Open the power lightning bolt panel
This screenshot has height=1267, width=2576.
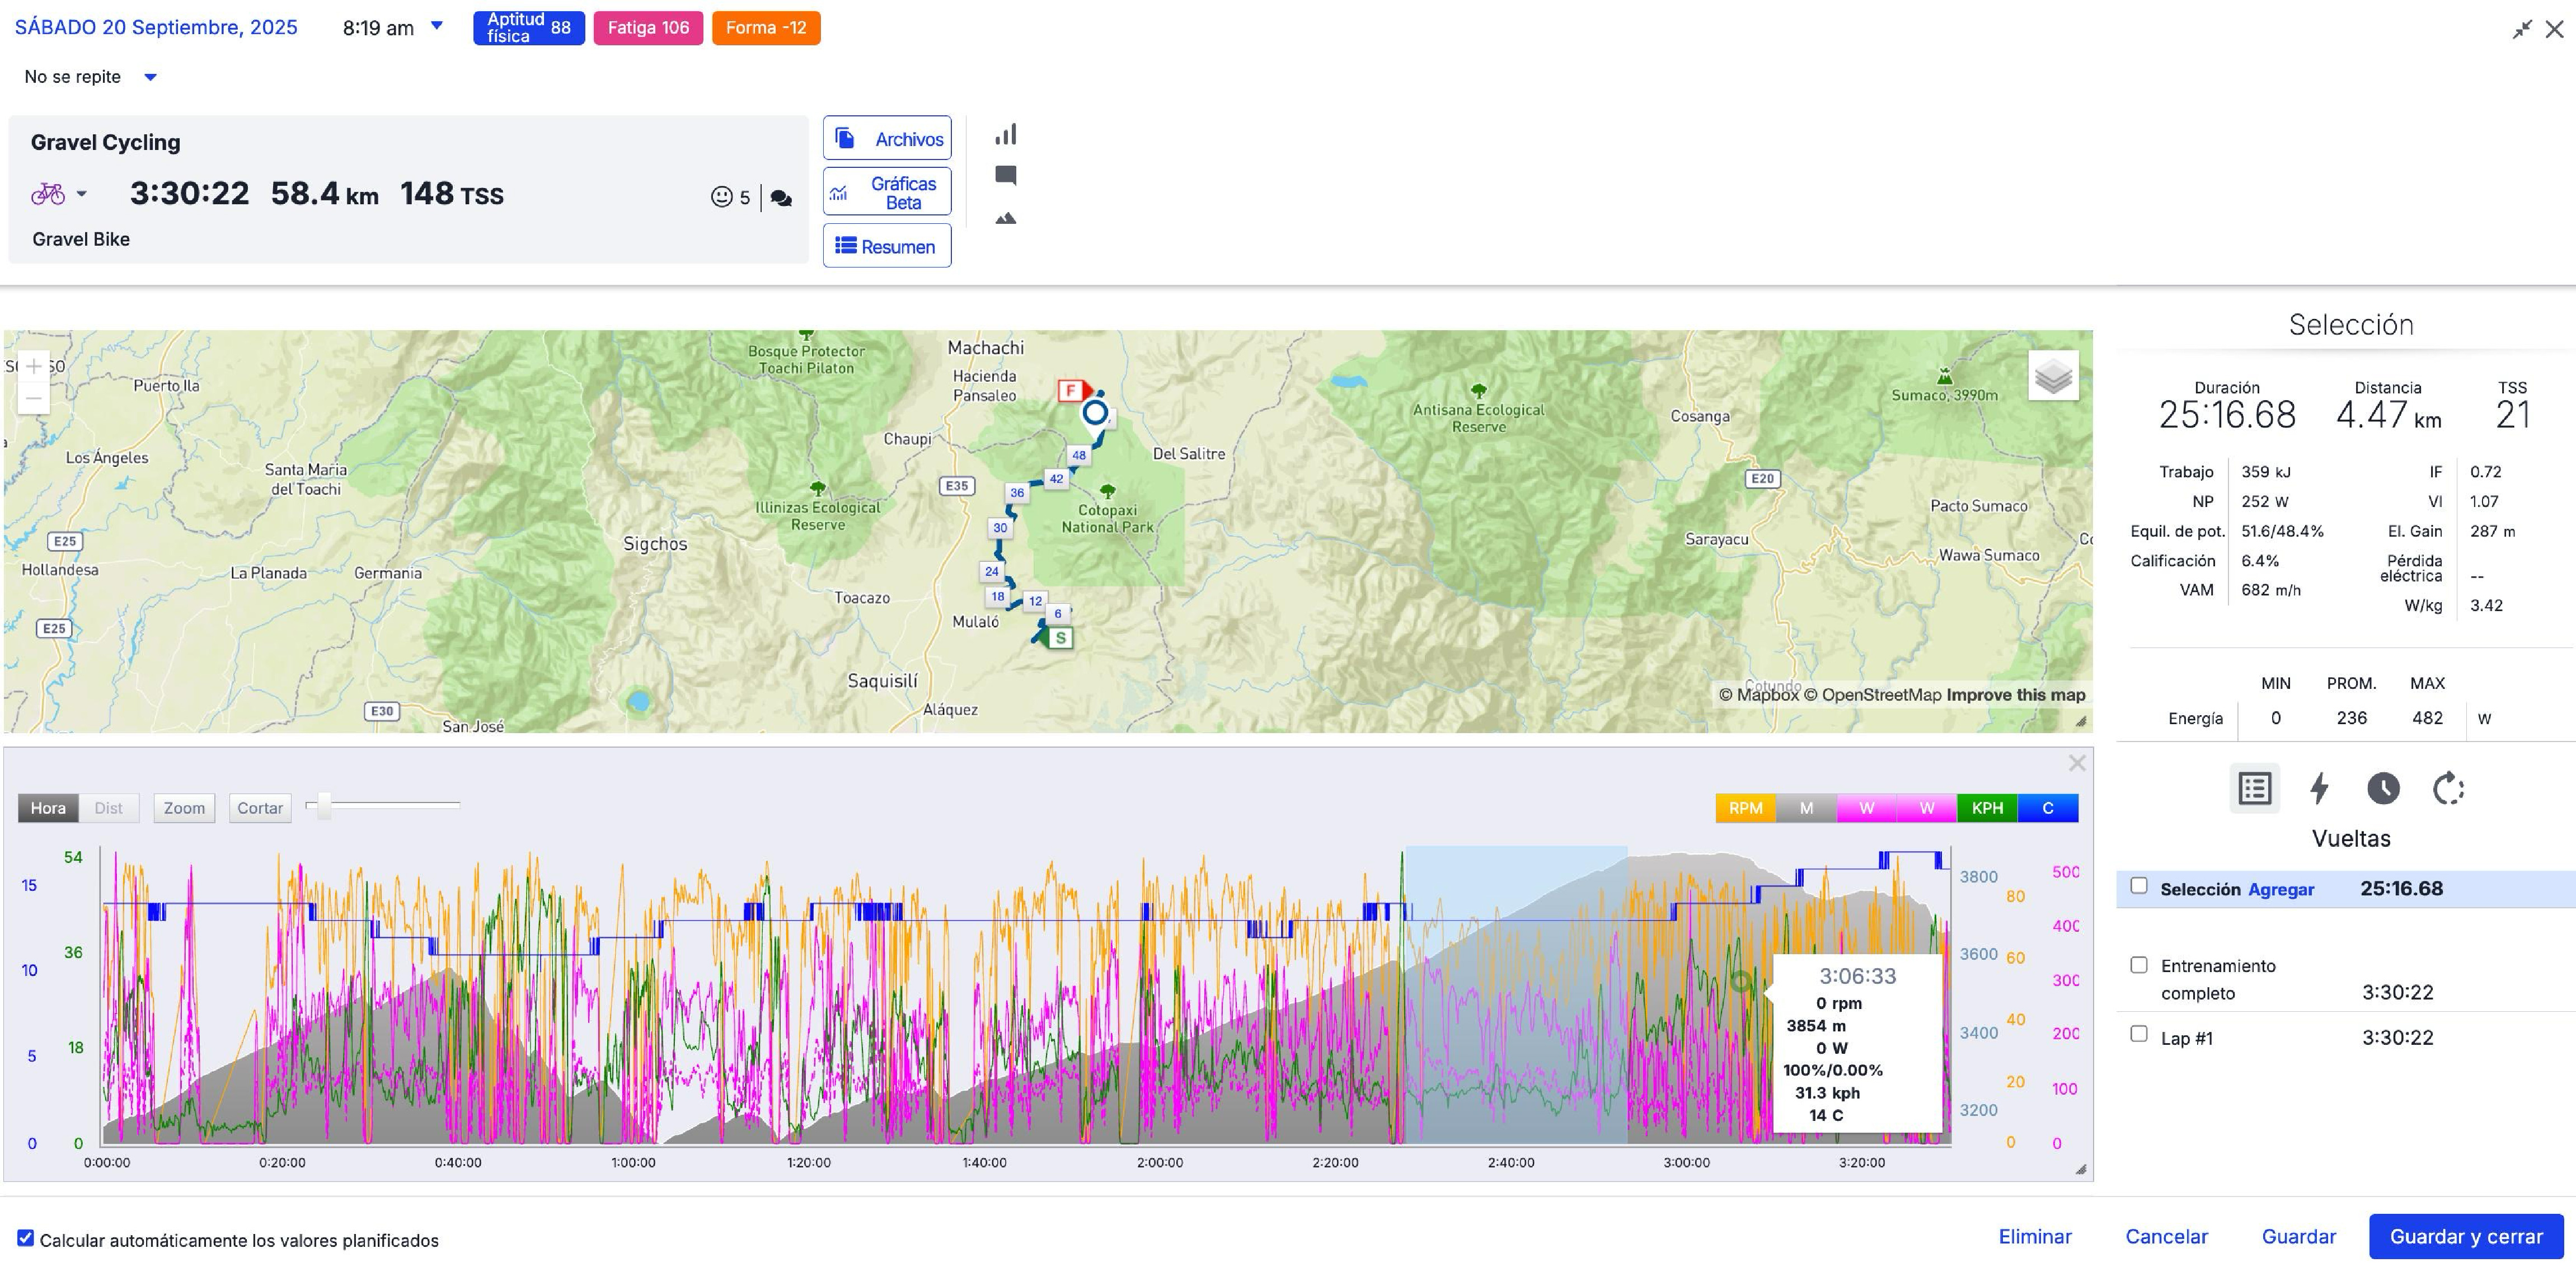(x=2319, y=789)
